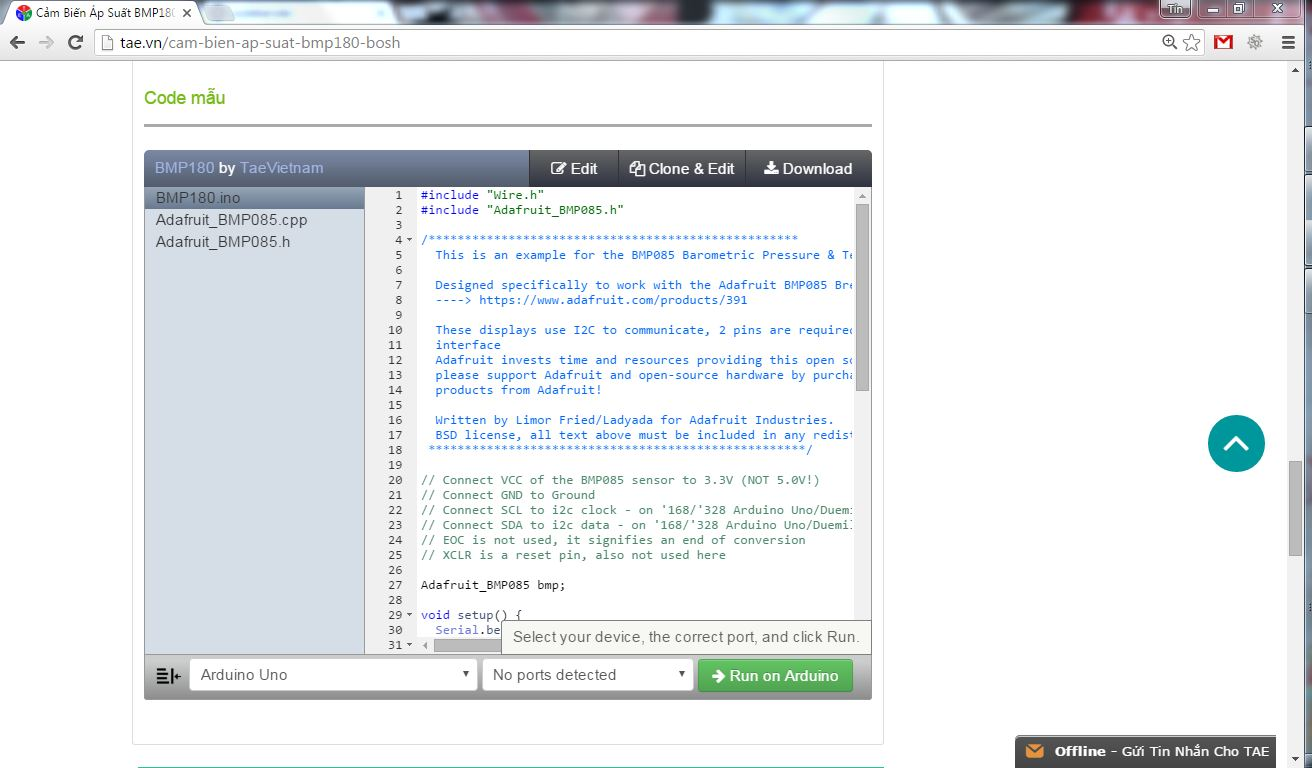
Task: Download the BMP180 sketch
Action: click(x=808, y=168)
